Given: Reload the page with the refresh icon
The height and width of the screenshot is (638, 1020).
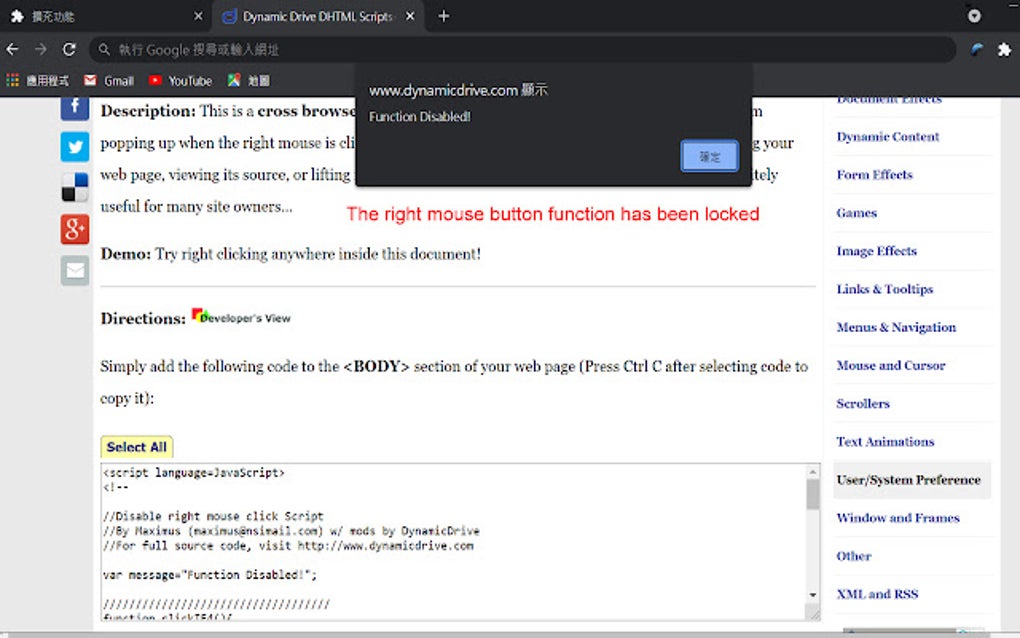Looking at the screenshot, I should tap(68, 48).
